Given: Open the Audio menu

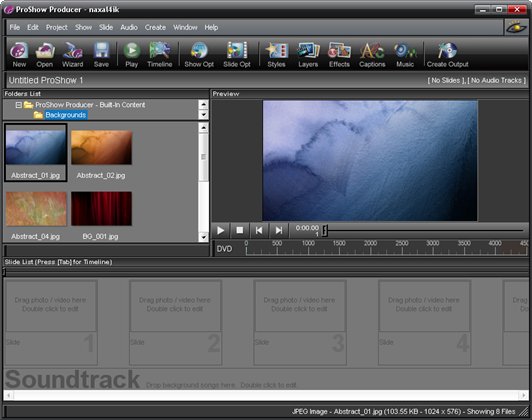Looking at the screenshot, I should click(x=129, y=27).
